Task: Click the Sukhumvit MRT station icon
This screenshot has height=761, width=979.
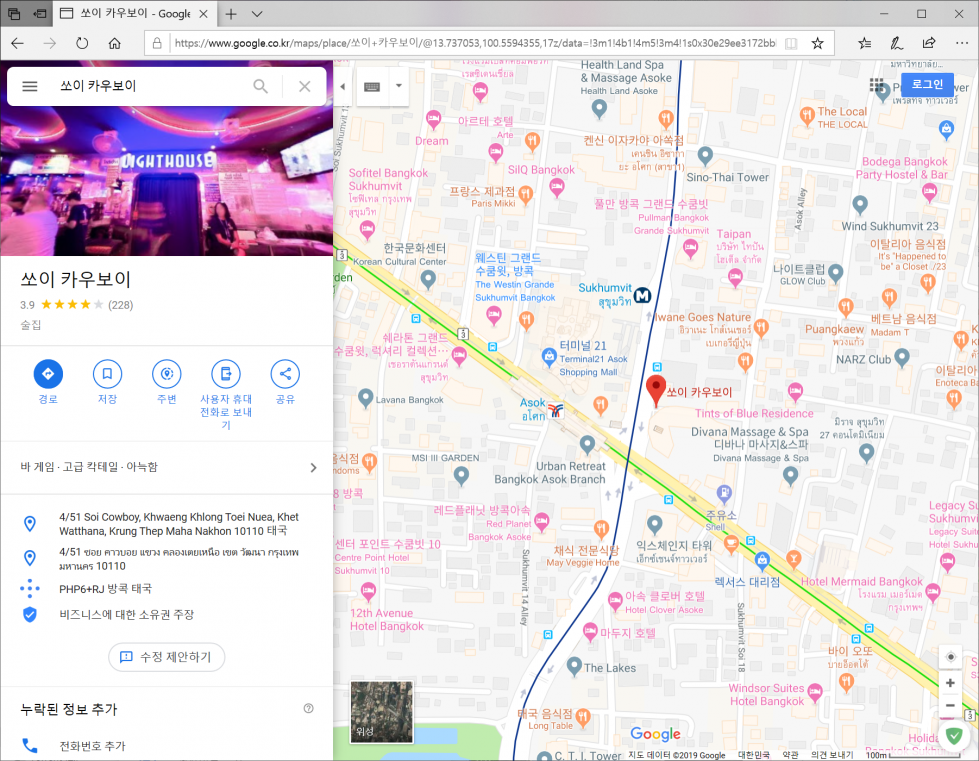Action: [642, 295]
